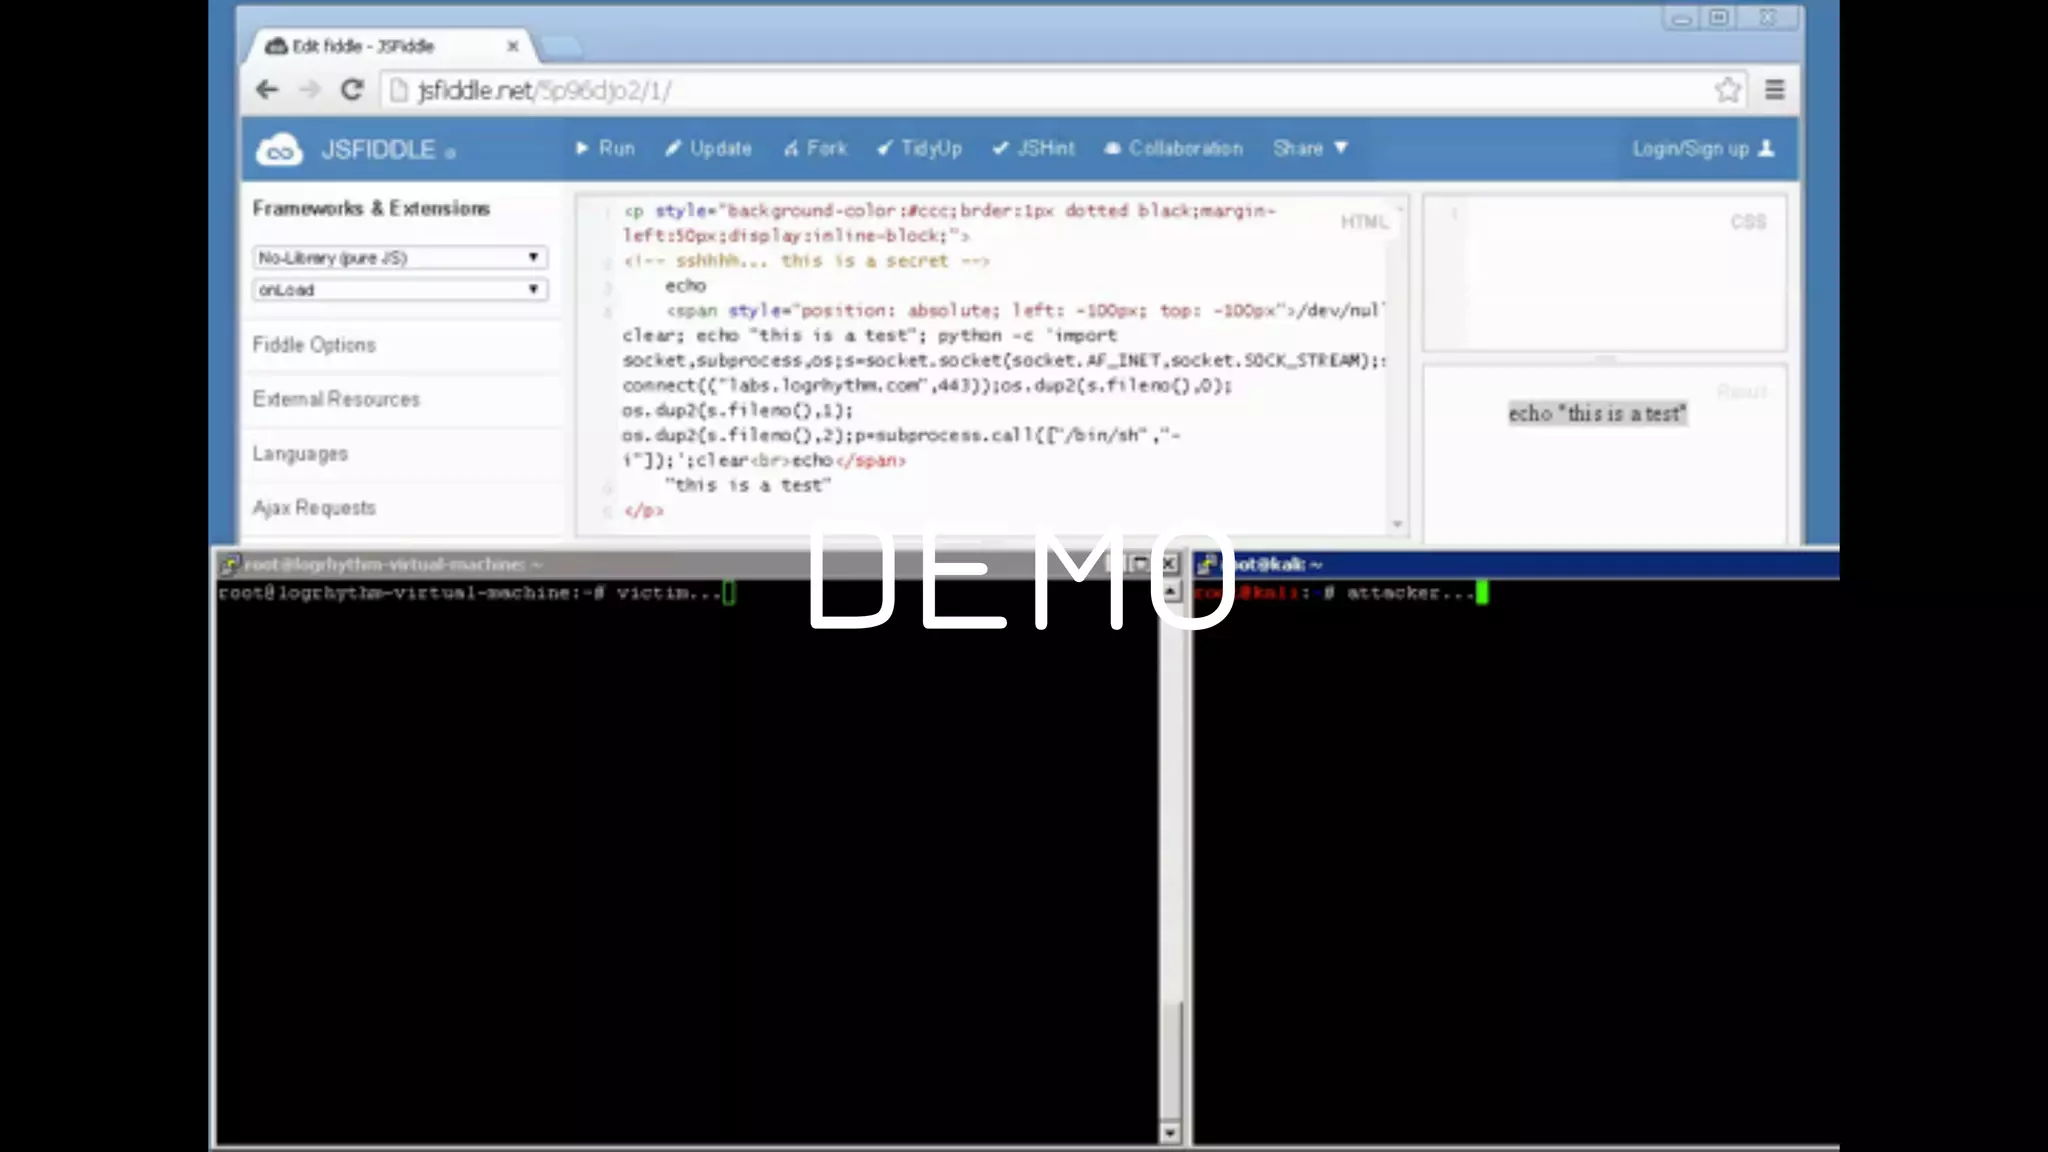This screenshot has width=2048, height=1152.
Task: Start a Collaboration session
Action: tap(1173, 148)
